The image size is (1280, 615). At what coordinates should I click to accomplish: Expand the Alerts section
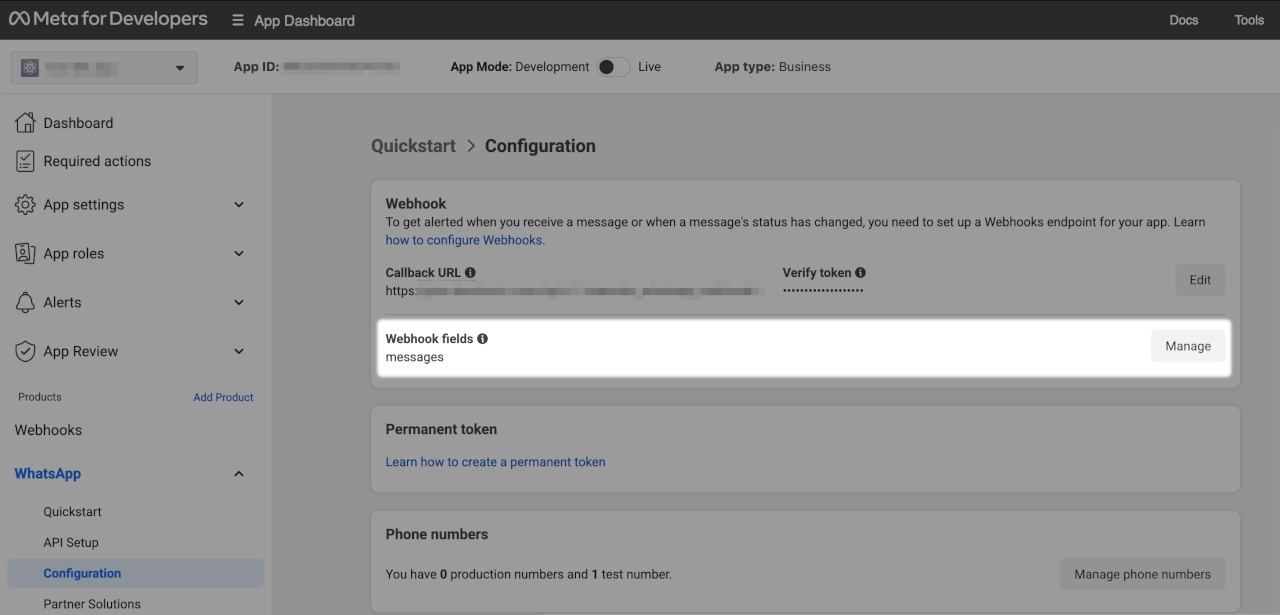click(239, 302)
